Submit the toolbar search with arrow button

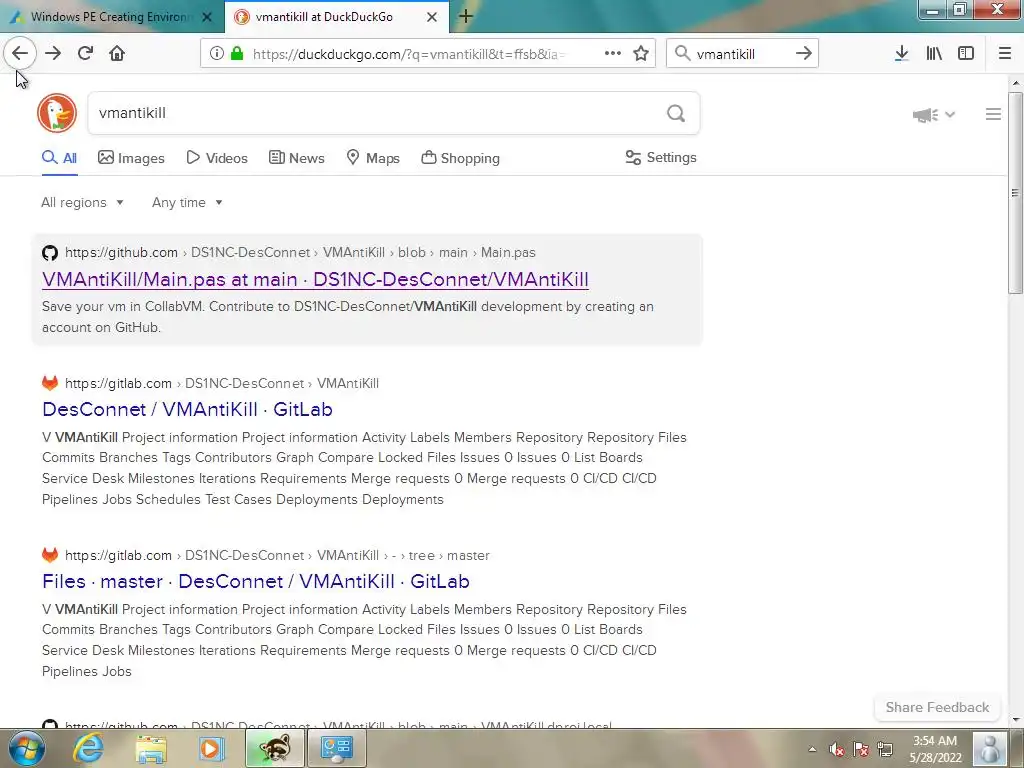pyautogui.click(x=804, y=54)
